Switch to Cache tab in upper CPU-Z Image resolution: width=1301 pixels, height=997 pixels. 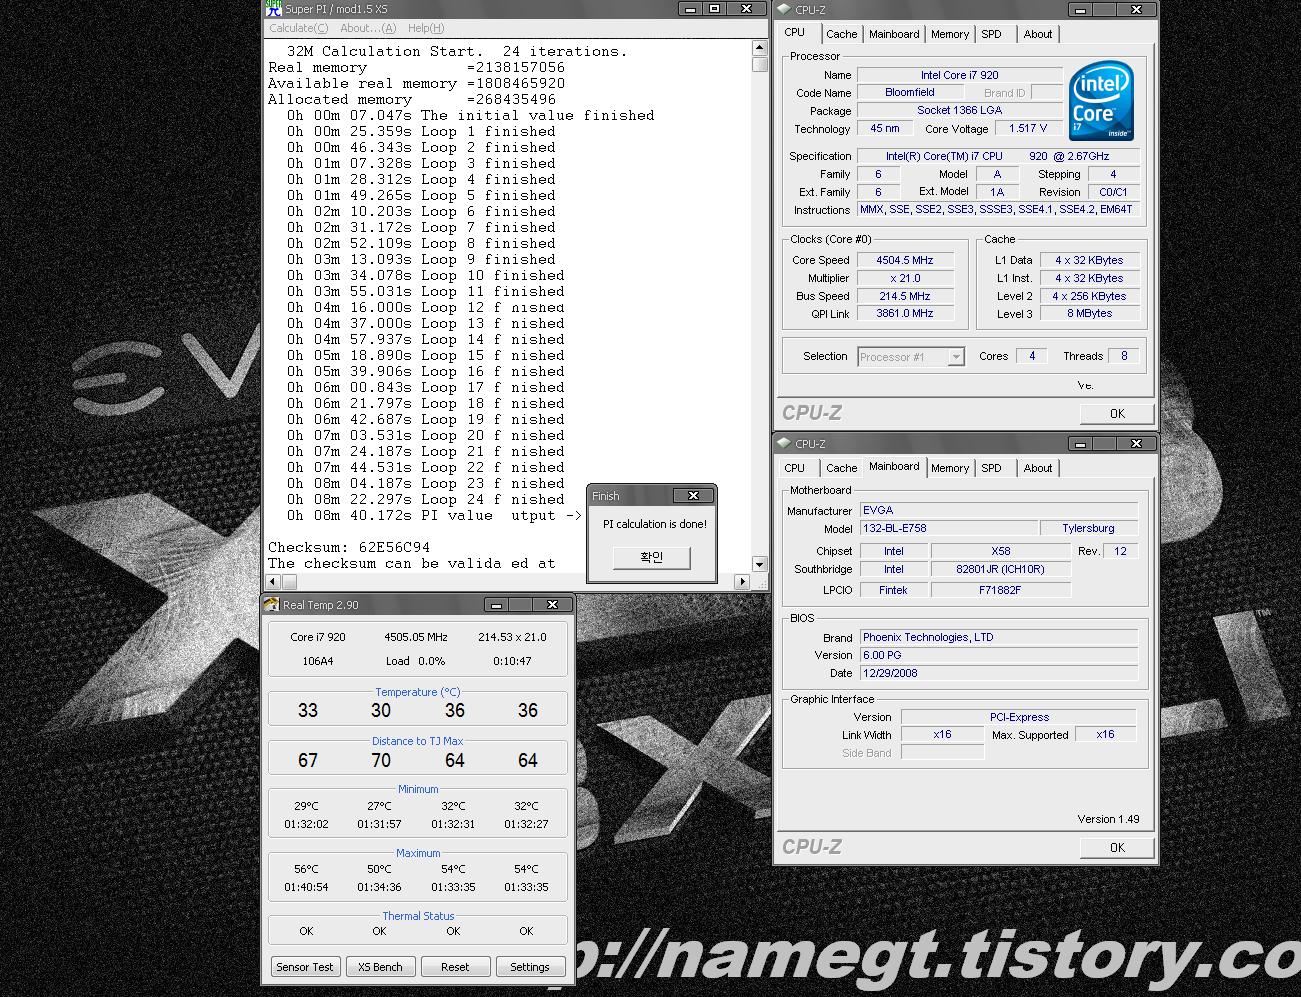(841, 34)
